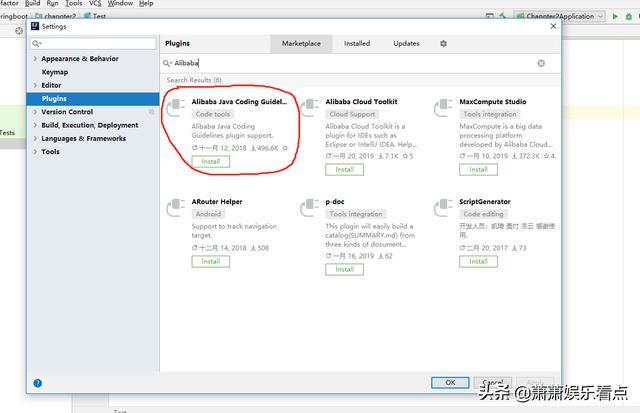The image size is (640, 413).
Task: Click the settings search magnifier icon
Action: pyautogui.click(x=37, y=44)
